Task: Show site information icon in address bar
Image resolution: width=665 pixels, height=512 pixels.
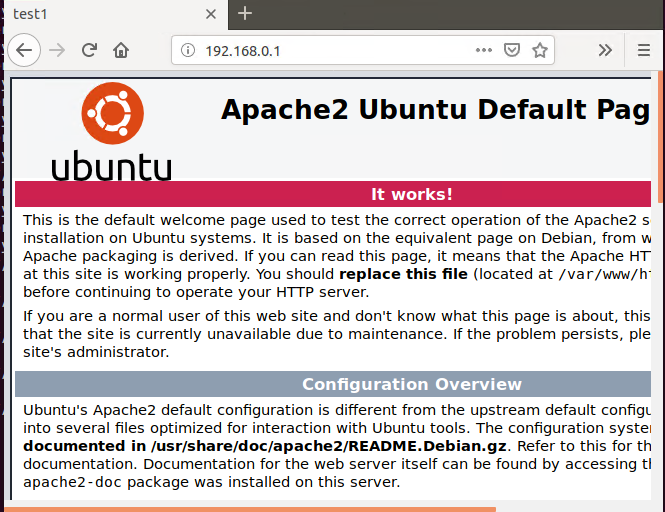Action: pos(187,50)
